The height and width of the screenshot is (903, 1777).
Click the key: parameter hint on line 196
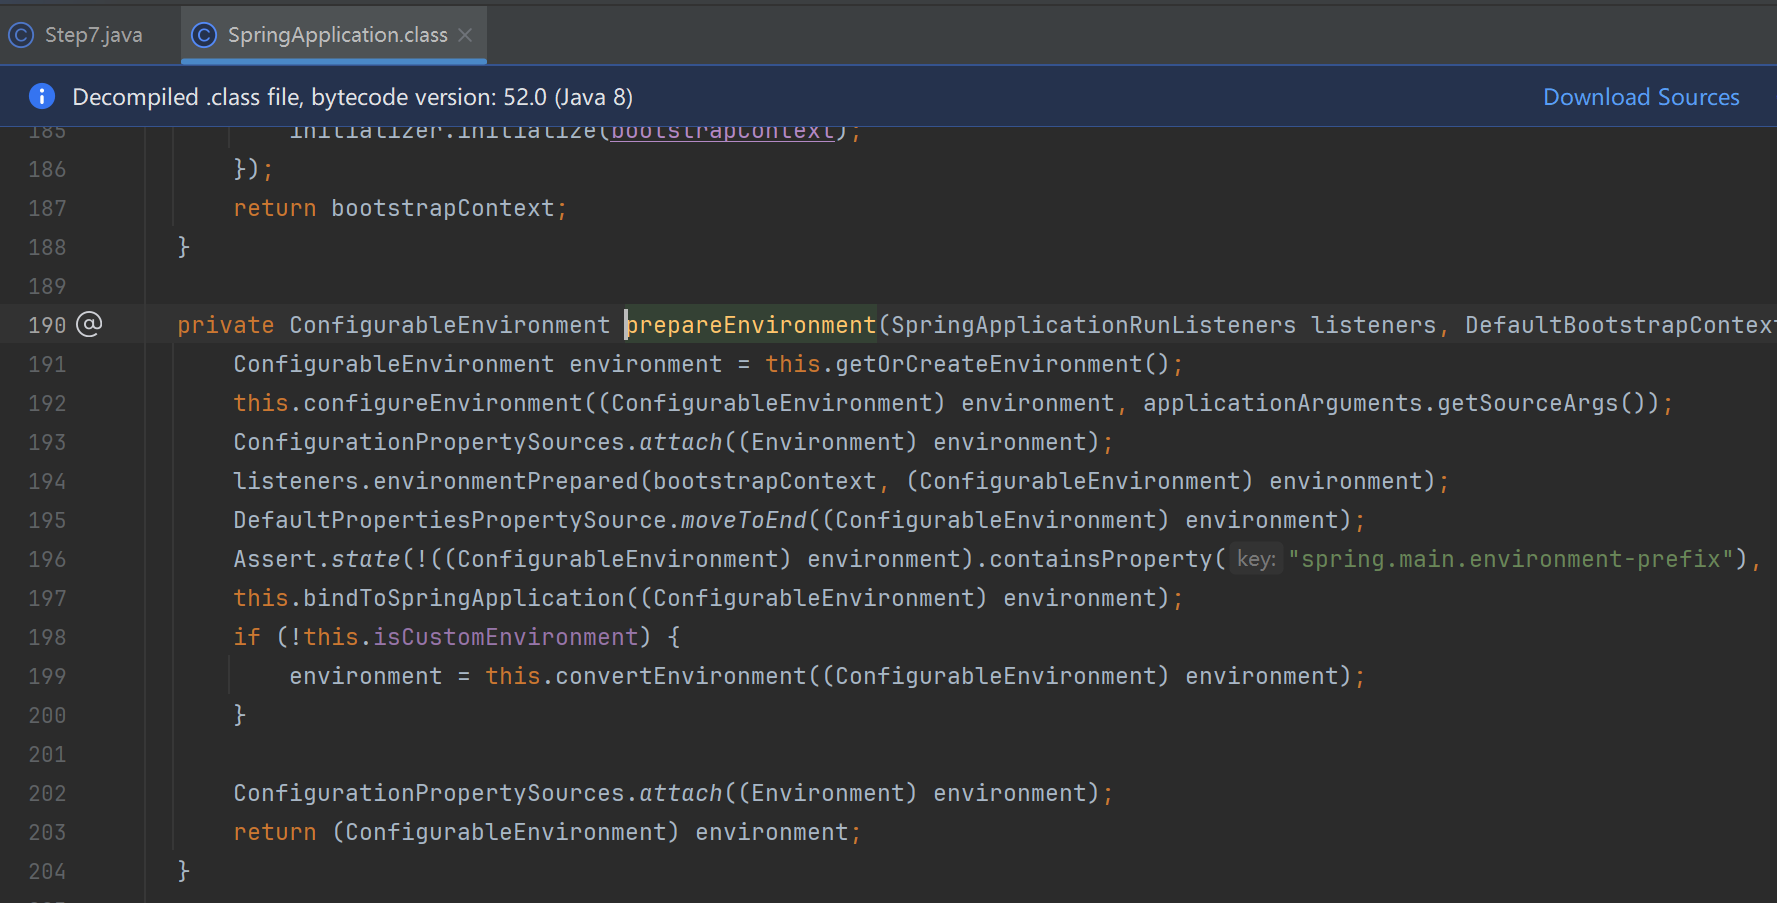(x=1256, y=559)
